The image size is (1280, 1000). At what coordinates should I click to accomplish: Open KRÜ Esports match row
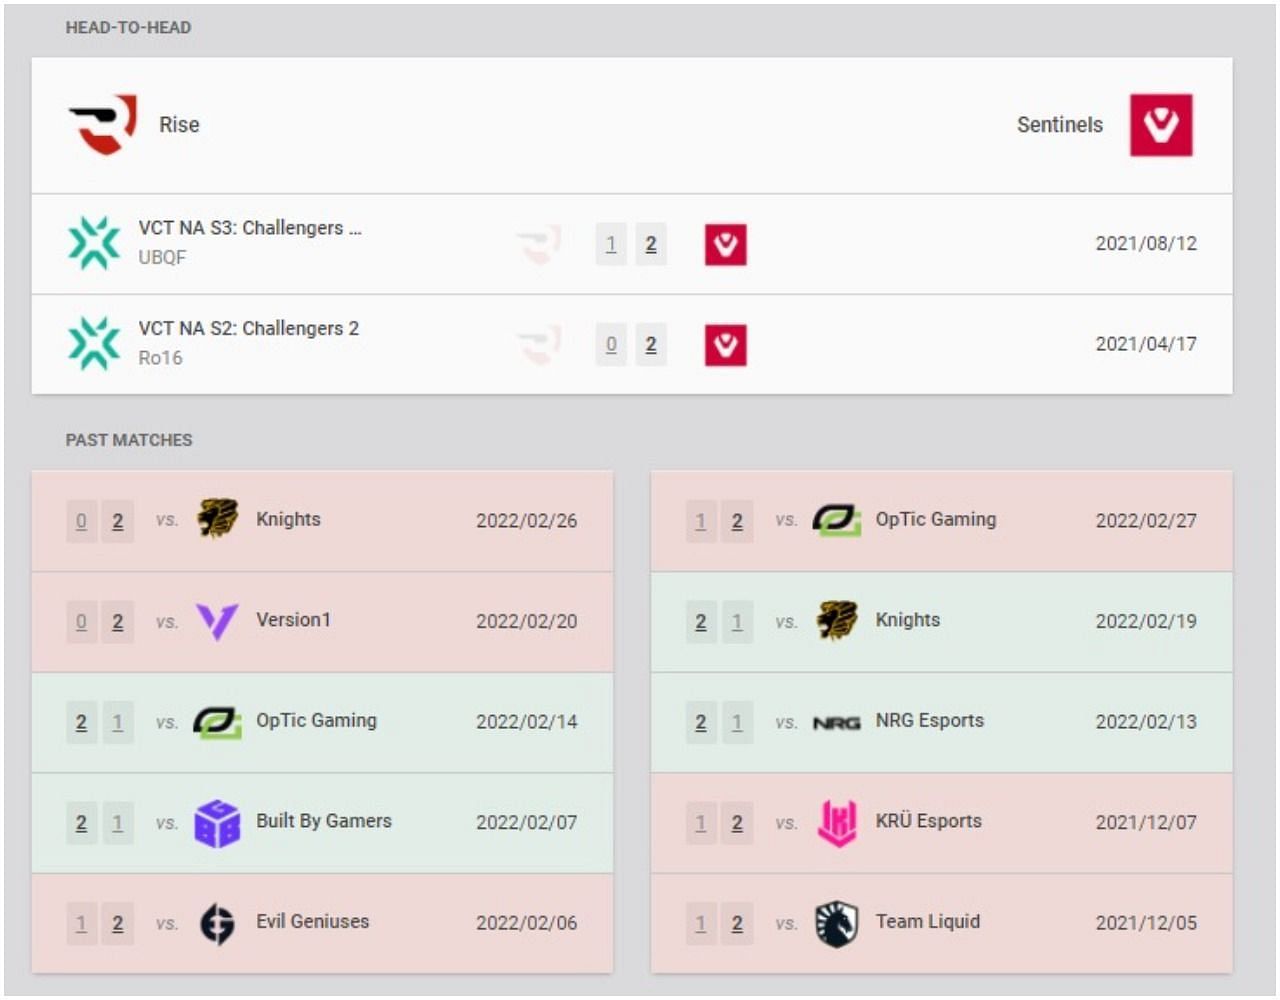[941, 823]
